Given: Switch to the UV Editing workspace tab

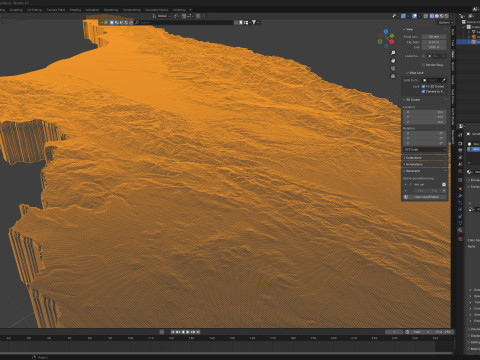Looking at the screenshot, I should coord(34,10).
